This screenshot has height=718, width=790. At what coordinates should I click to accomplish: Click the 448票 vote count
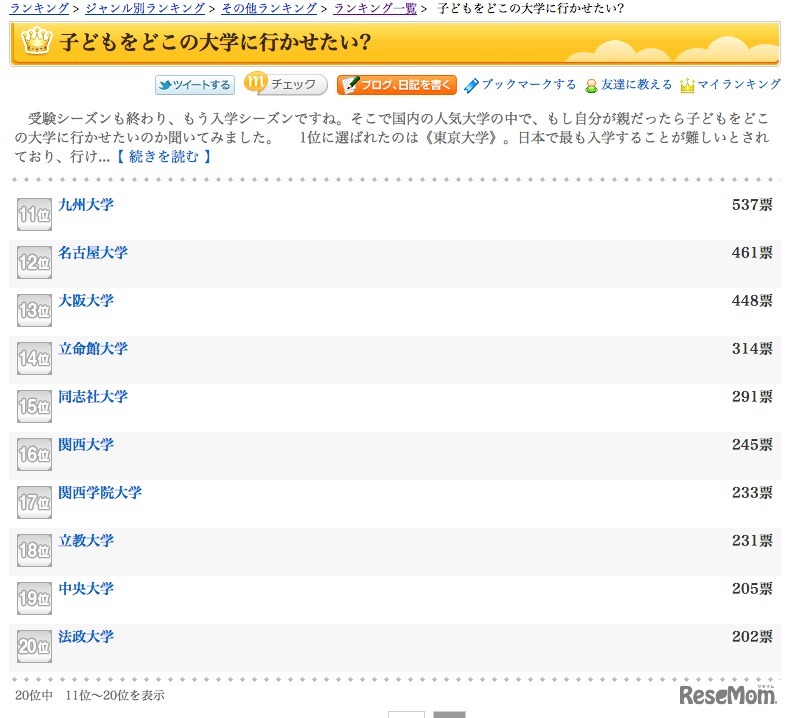click(752, 300)
